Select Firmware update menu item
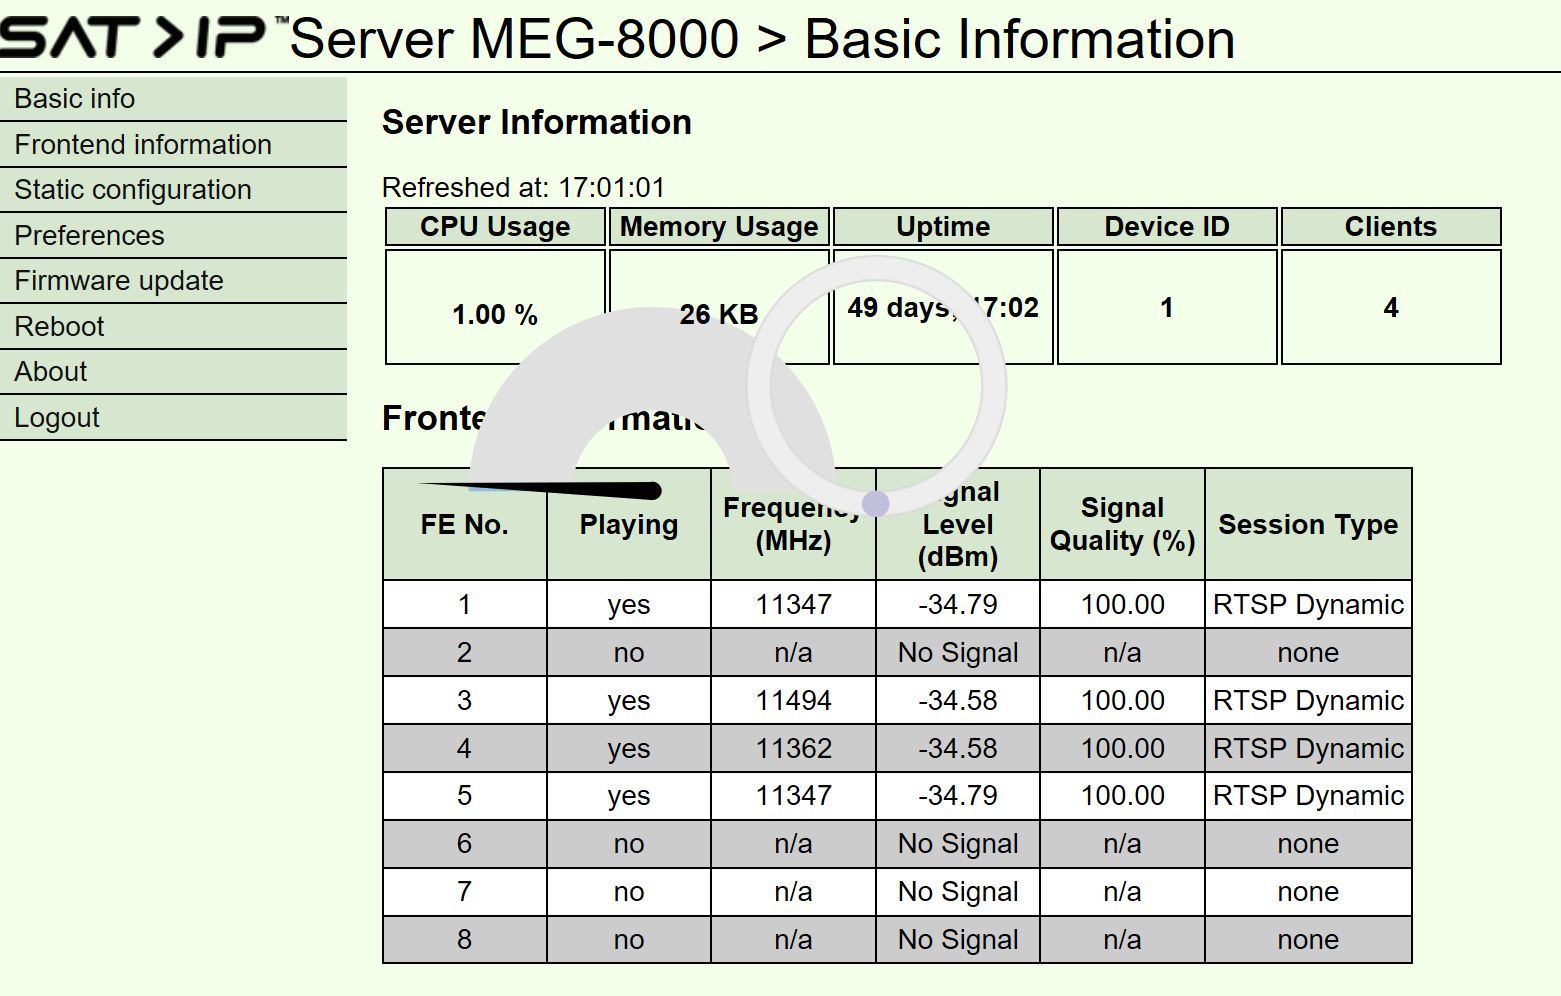Image resolution: width=1561 pixels, height=996 pixels. (x=173, y=281)
